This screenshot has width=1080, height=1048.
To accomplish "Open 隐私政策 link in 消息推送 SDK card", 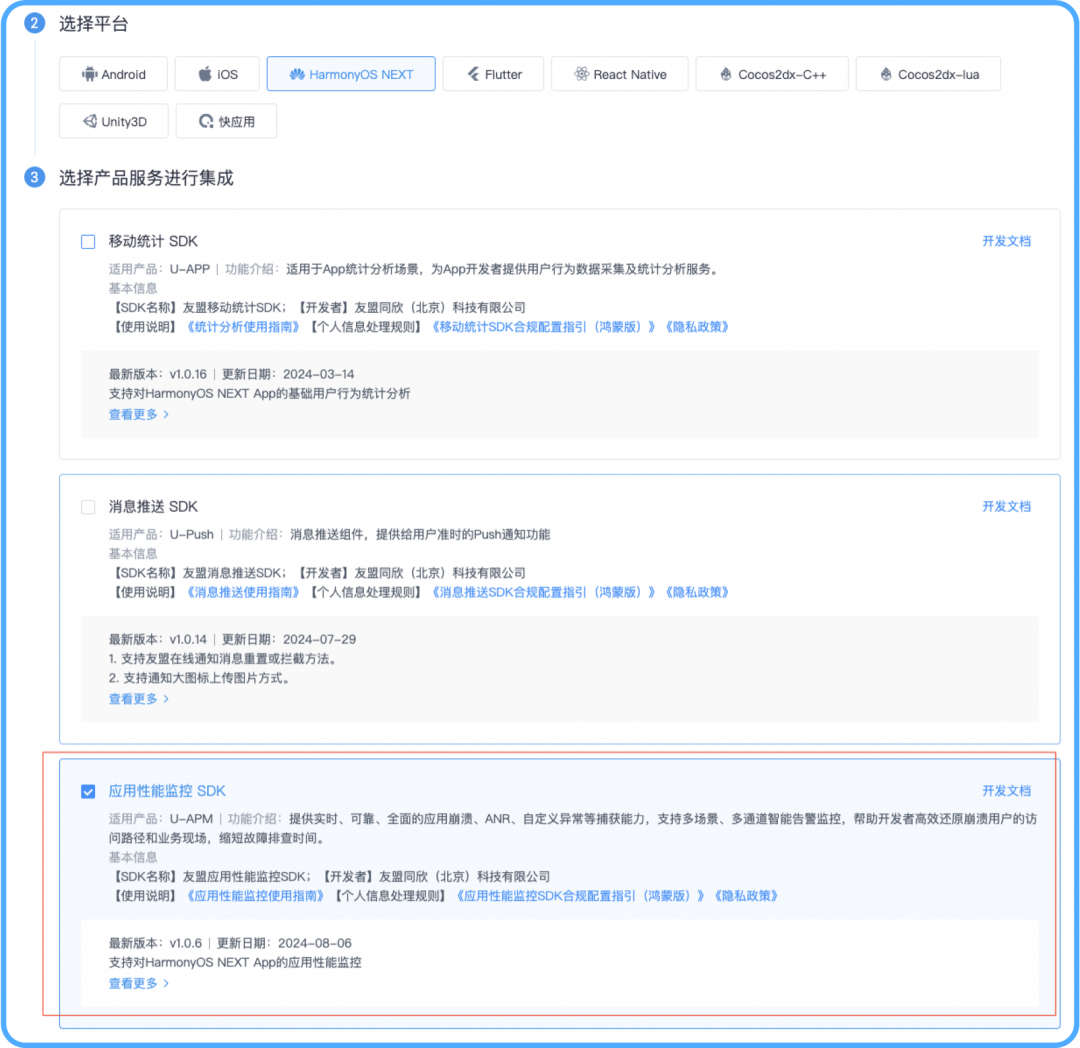I will click(x=696, y=593).
